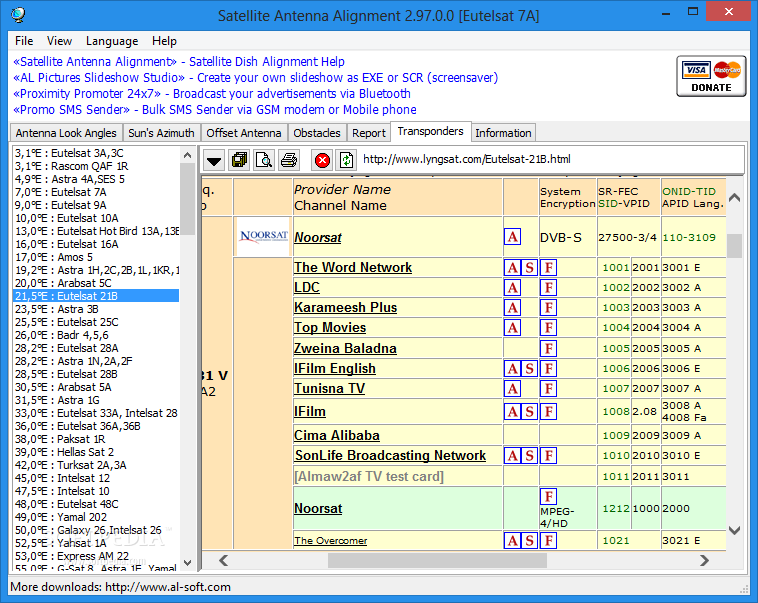Click the A icon in The Word Network row

click(x=512, y=267)
